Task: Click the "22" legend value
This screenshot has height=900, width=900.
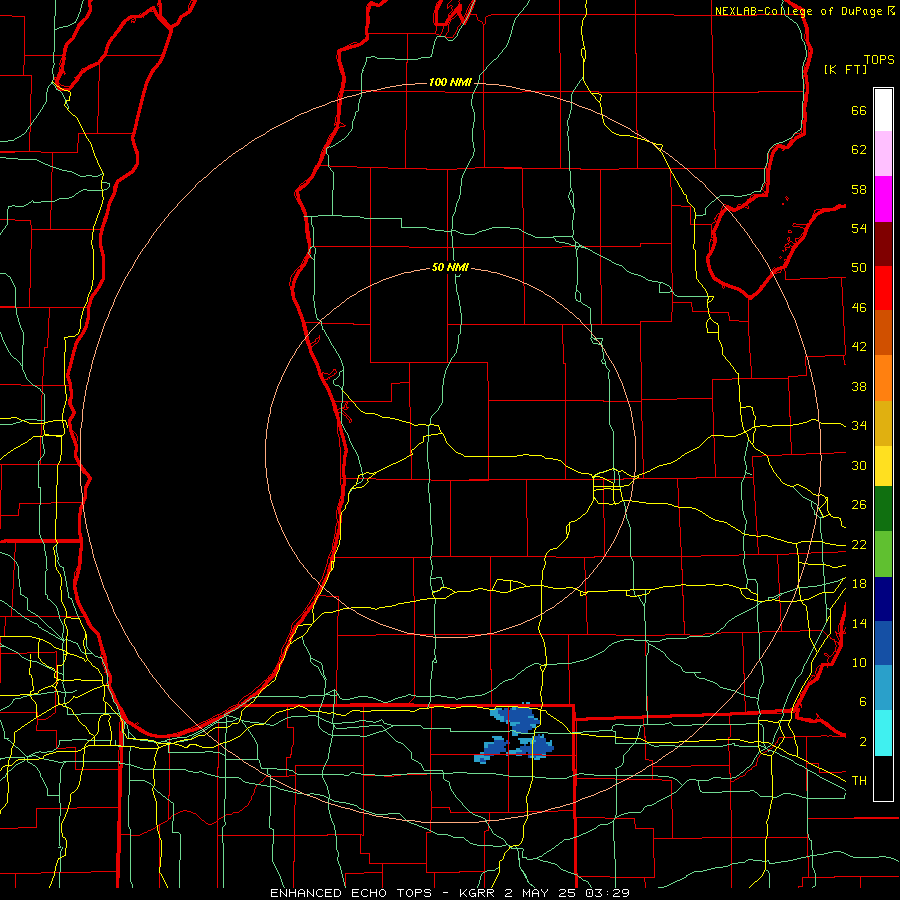Action: point(859,544)
